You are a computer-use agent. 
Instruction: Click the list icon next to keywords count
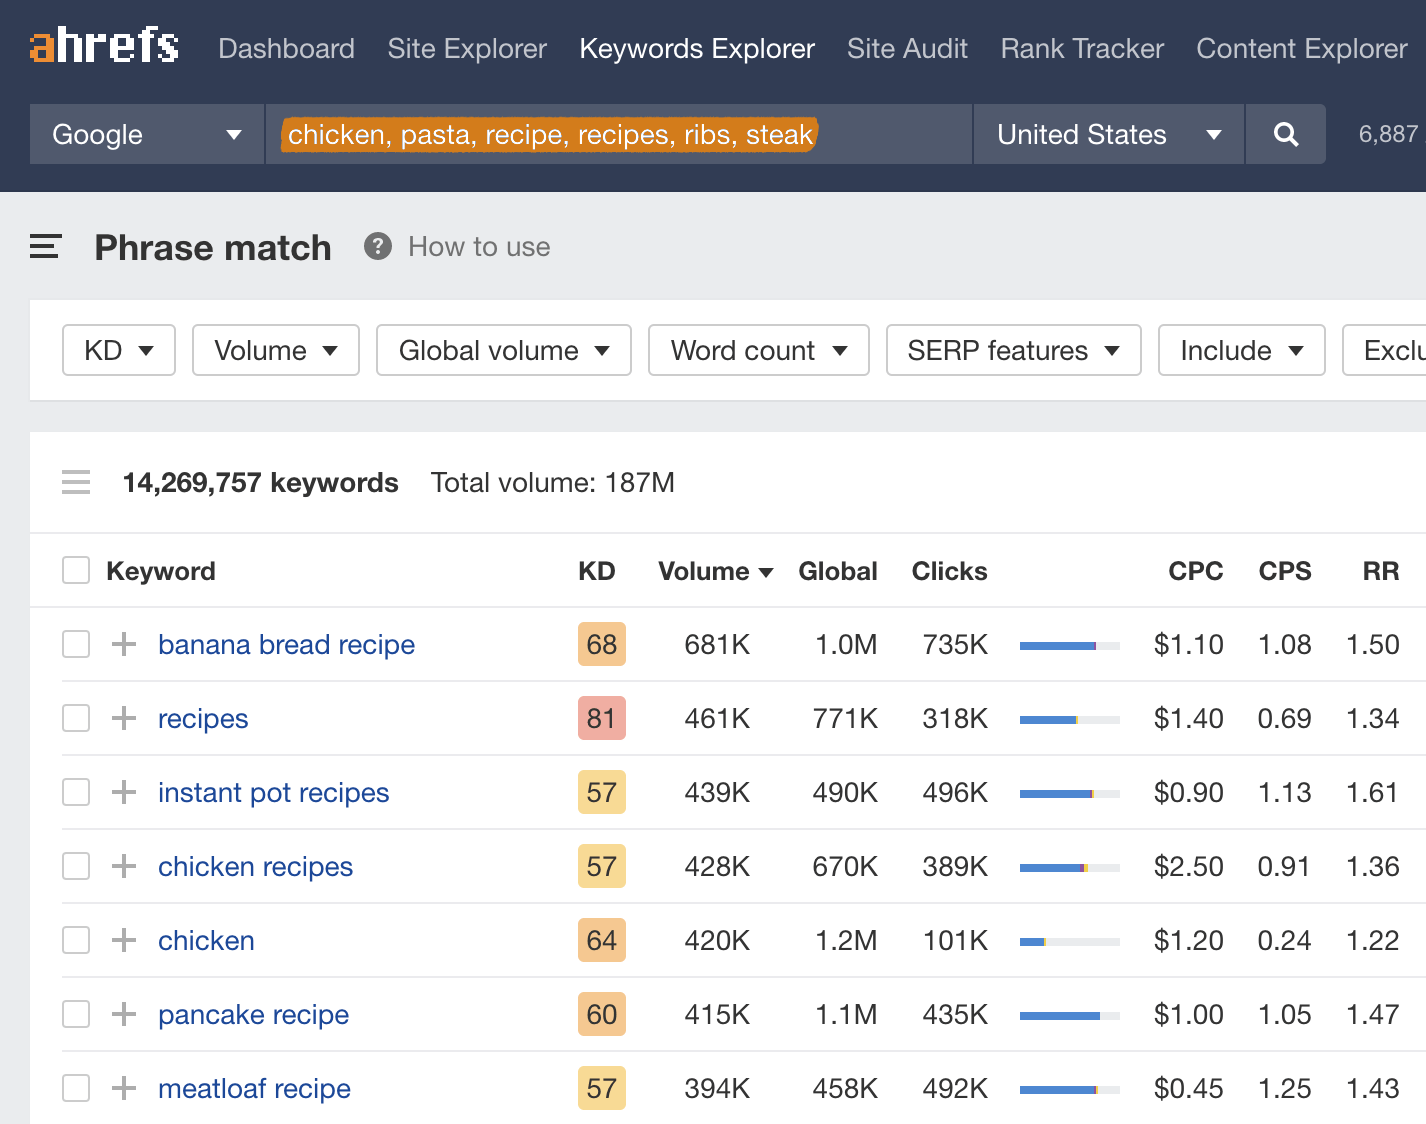(76, 483)
